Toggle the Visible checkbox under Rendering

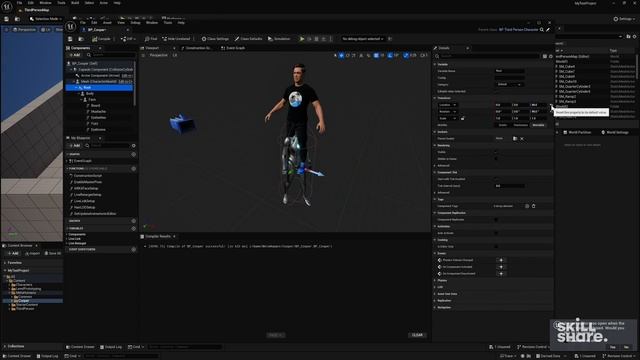tap(496, 152)
